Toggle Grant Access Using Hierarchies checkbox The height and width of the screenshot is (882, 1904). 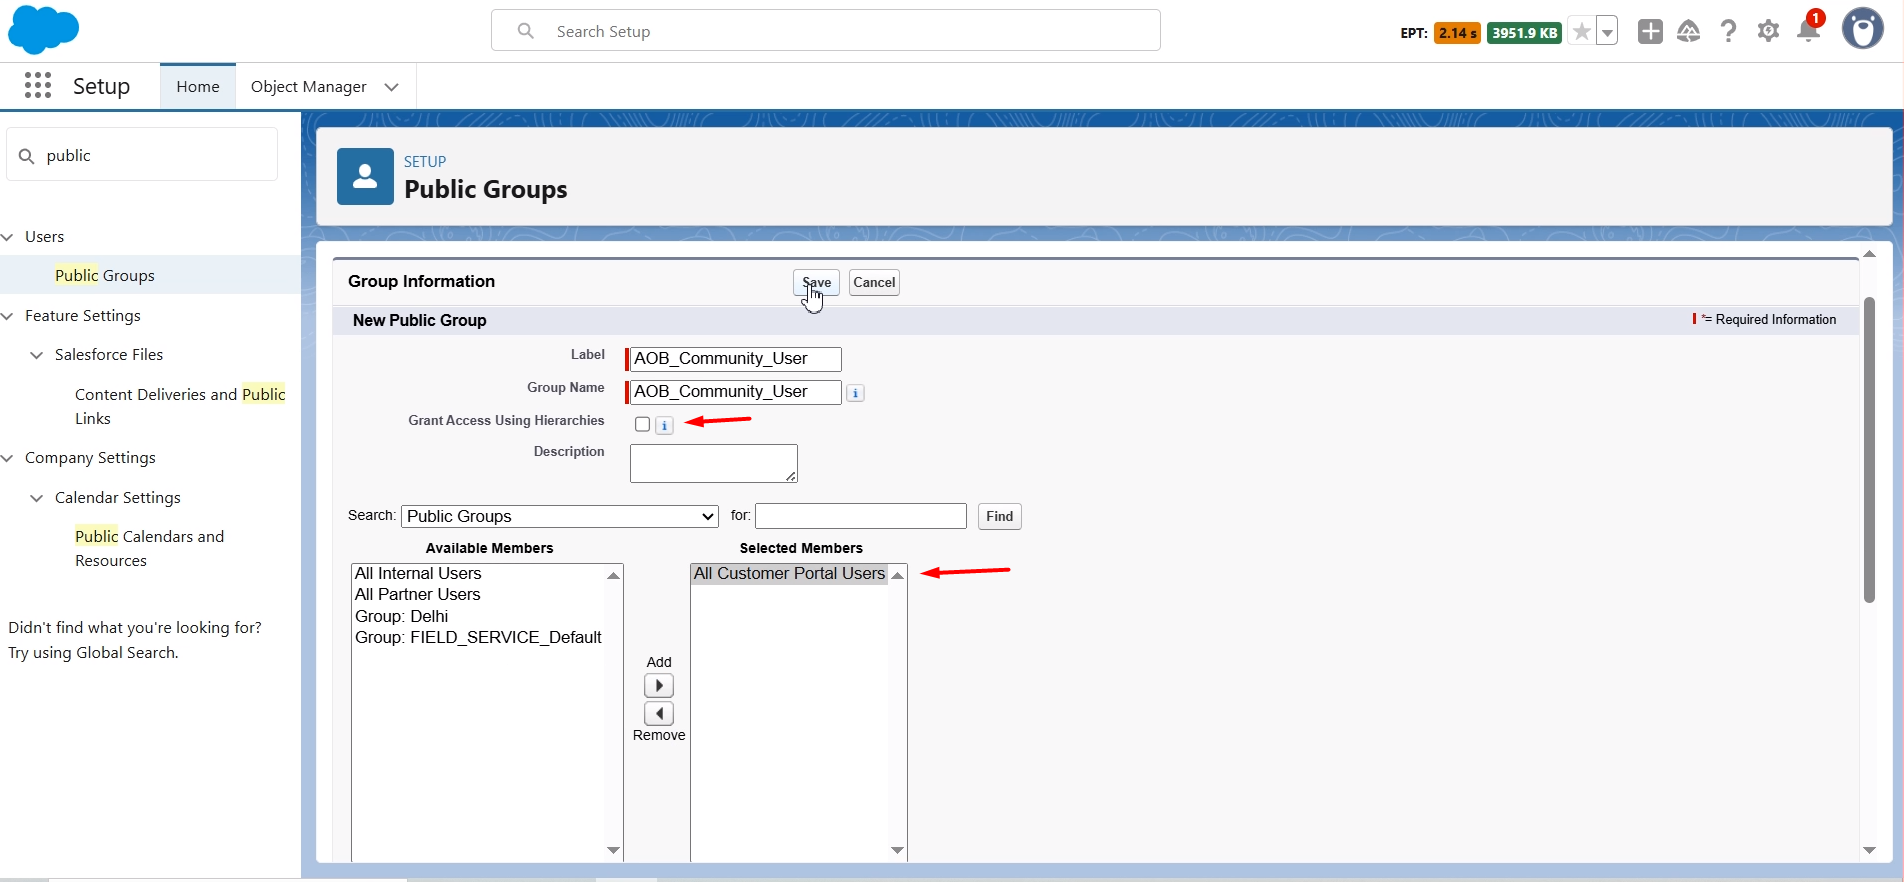[642, 425]
